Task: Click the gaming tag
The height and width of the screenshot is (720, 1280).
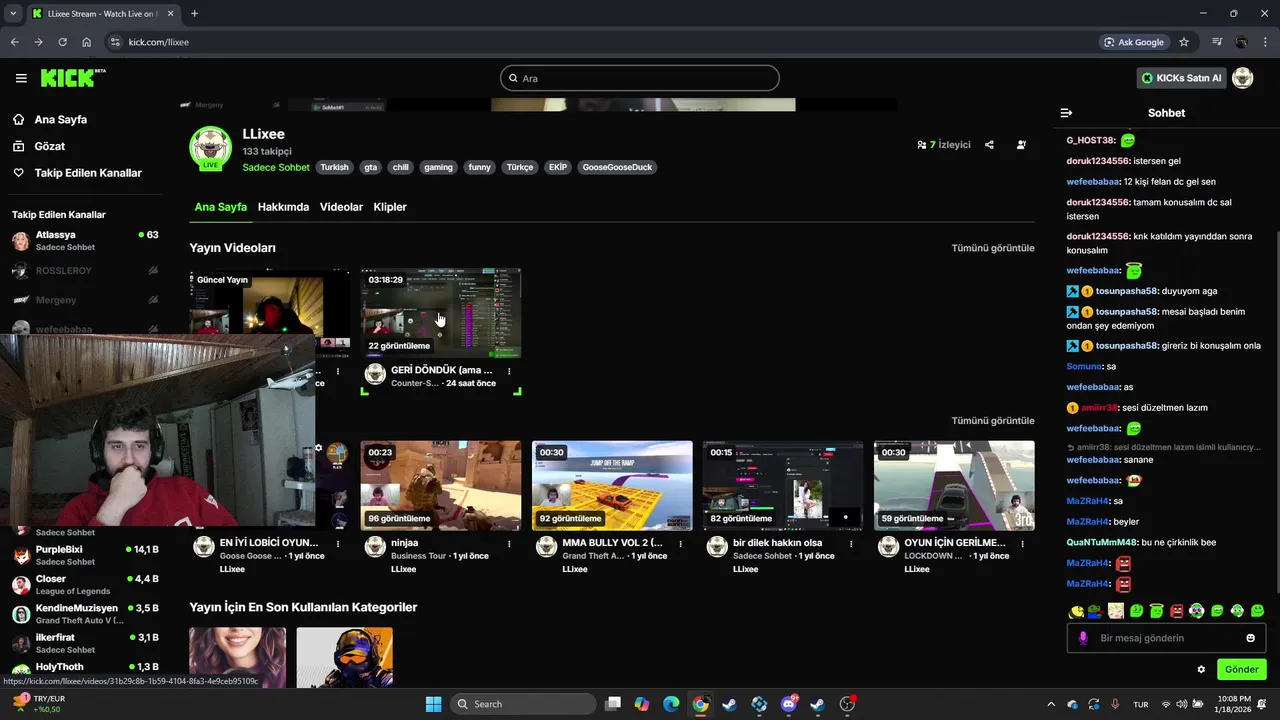Action: (438, 167)
